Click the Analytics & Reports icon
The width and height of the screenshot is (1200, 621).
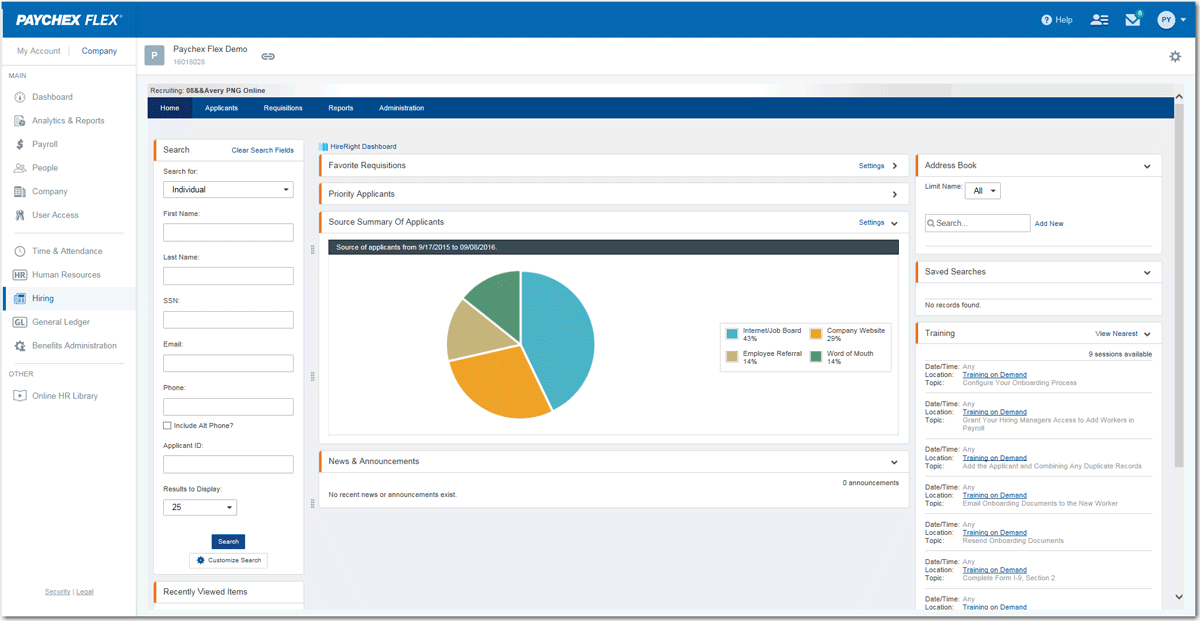(x=20, y=121)
